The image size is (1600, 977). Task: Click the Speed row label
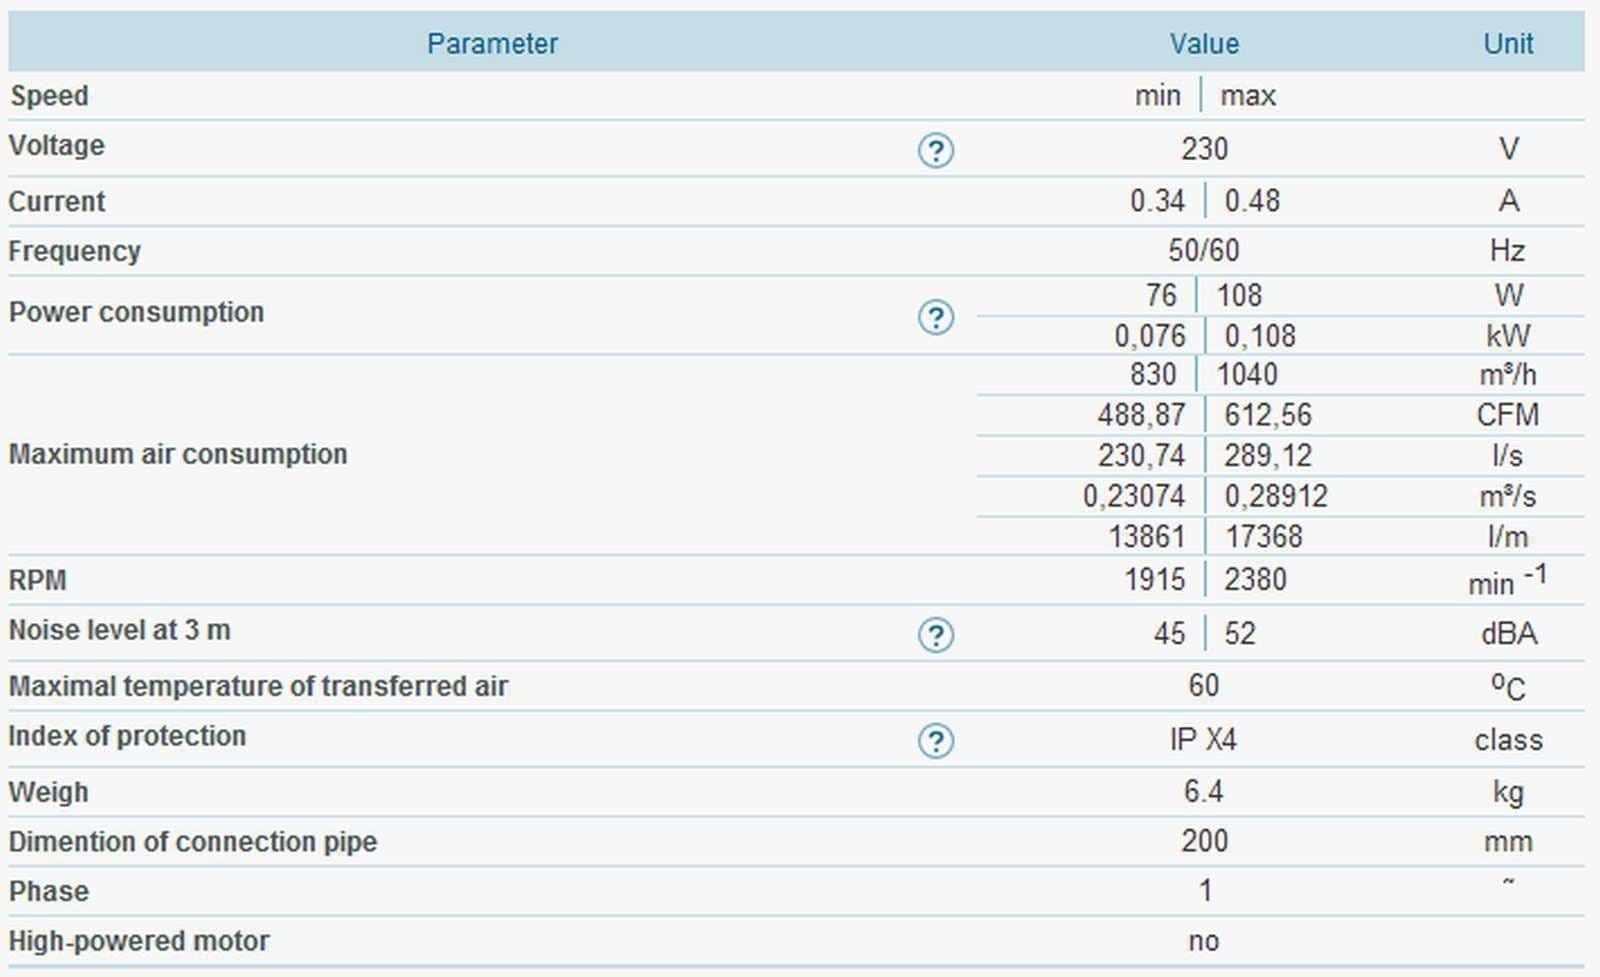click(x=49, y=96)
